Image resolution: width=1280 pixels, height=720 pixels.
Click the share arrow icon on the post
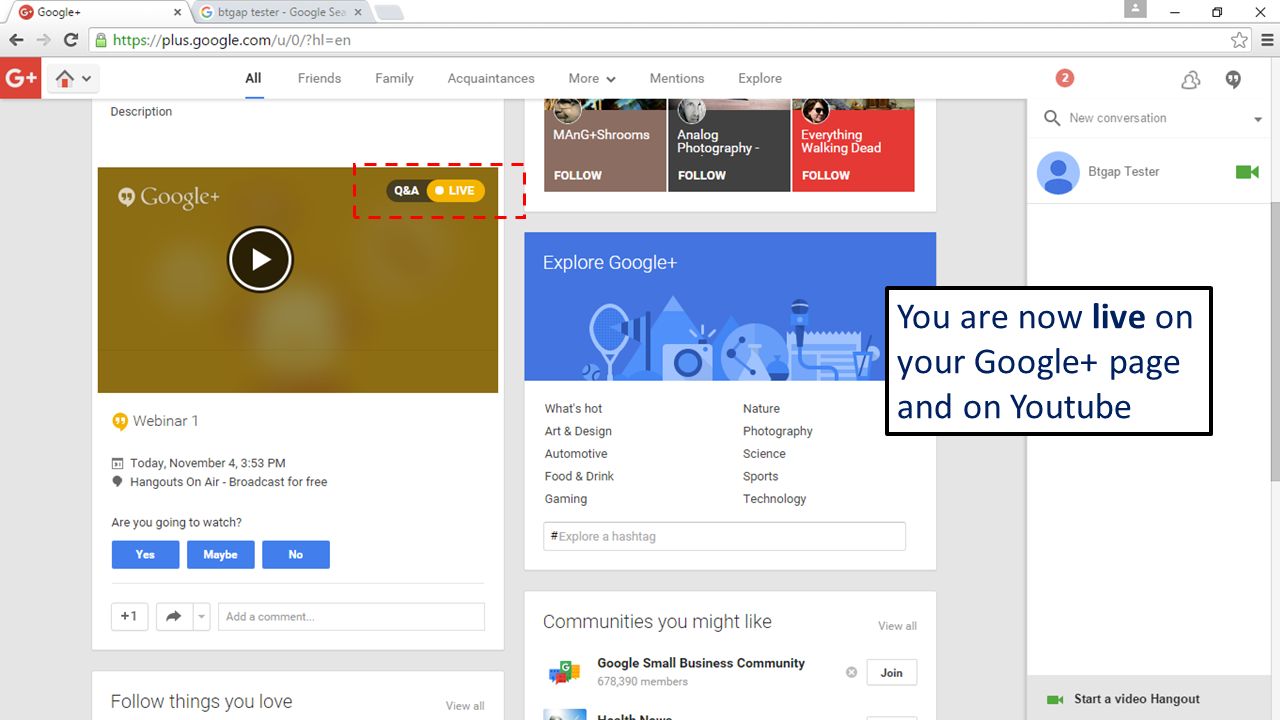[x=173, y=617]
